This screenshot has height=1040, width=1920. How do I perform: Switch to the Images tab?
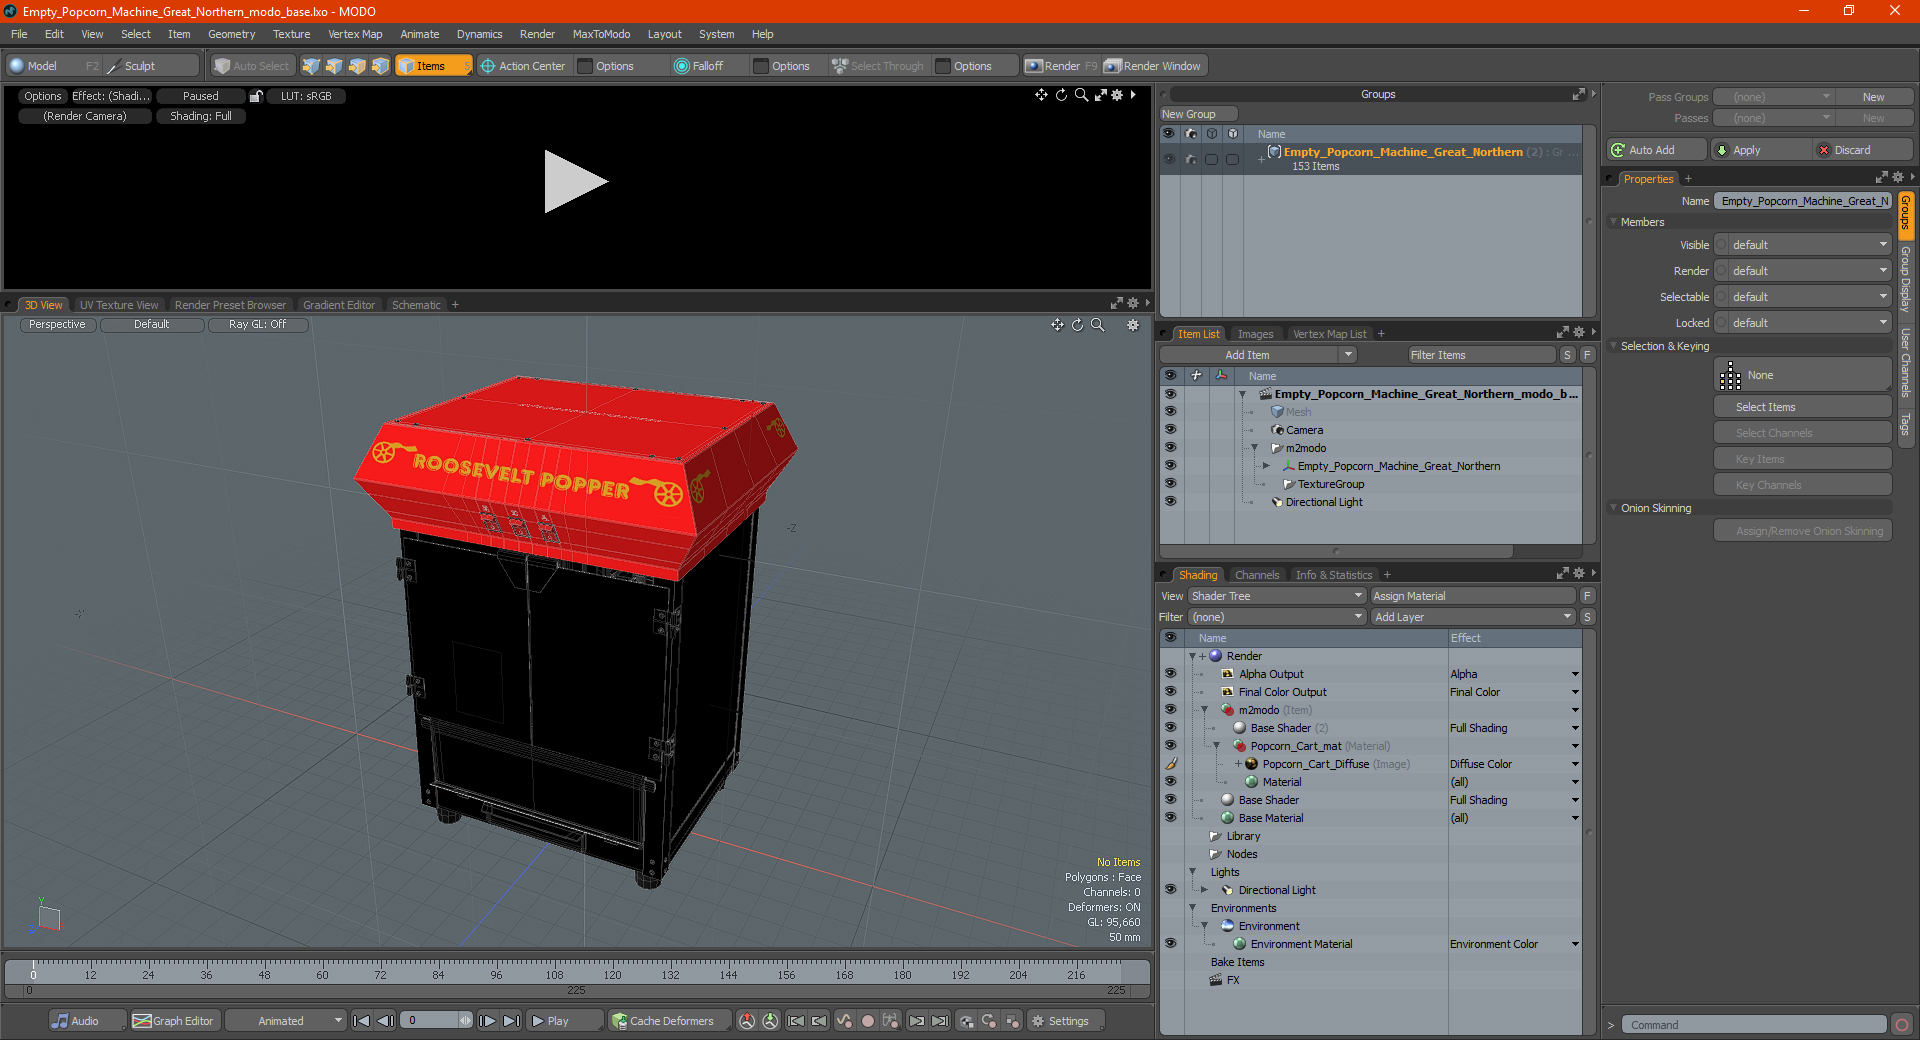coord(1255,334)
